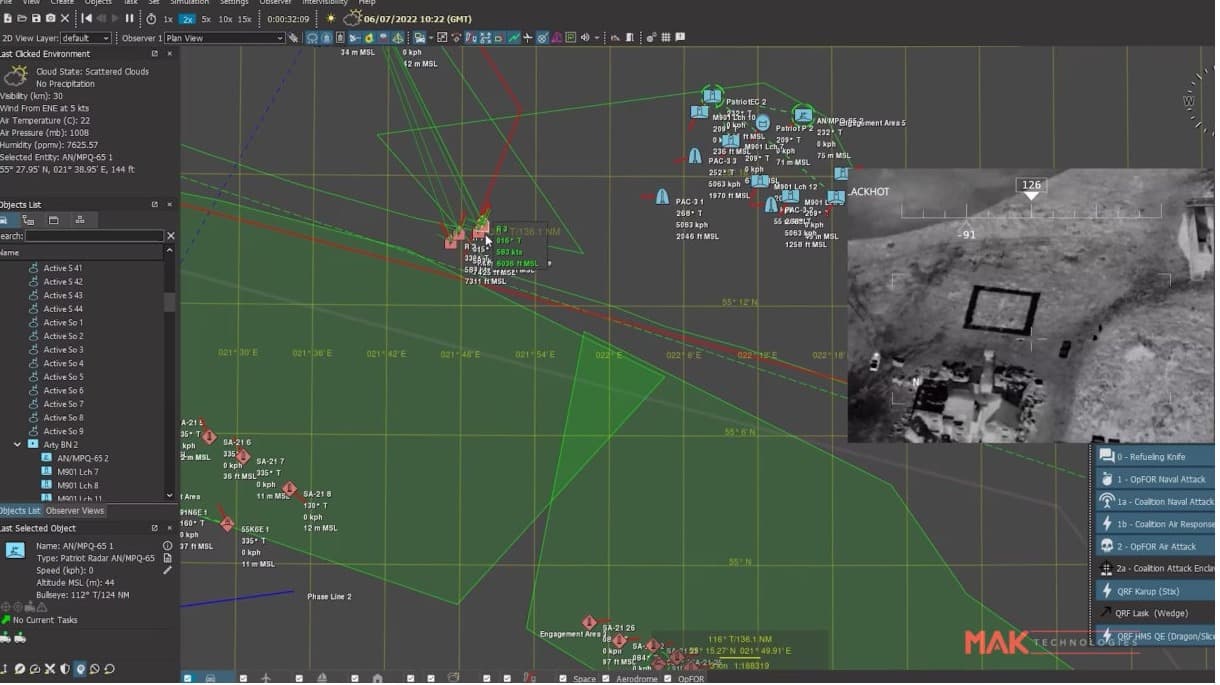Click the sun time-of-day icon
This screenshot has height=685, width=1220.
click(331, 18)
